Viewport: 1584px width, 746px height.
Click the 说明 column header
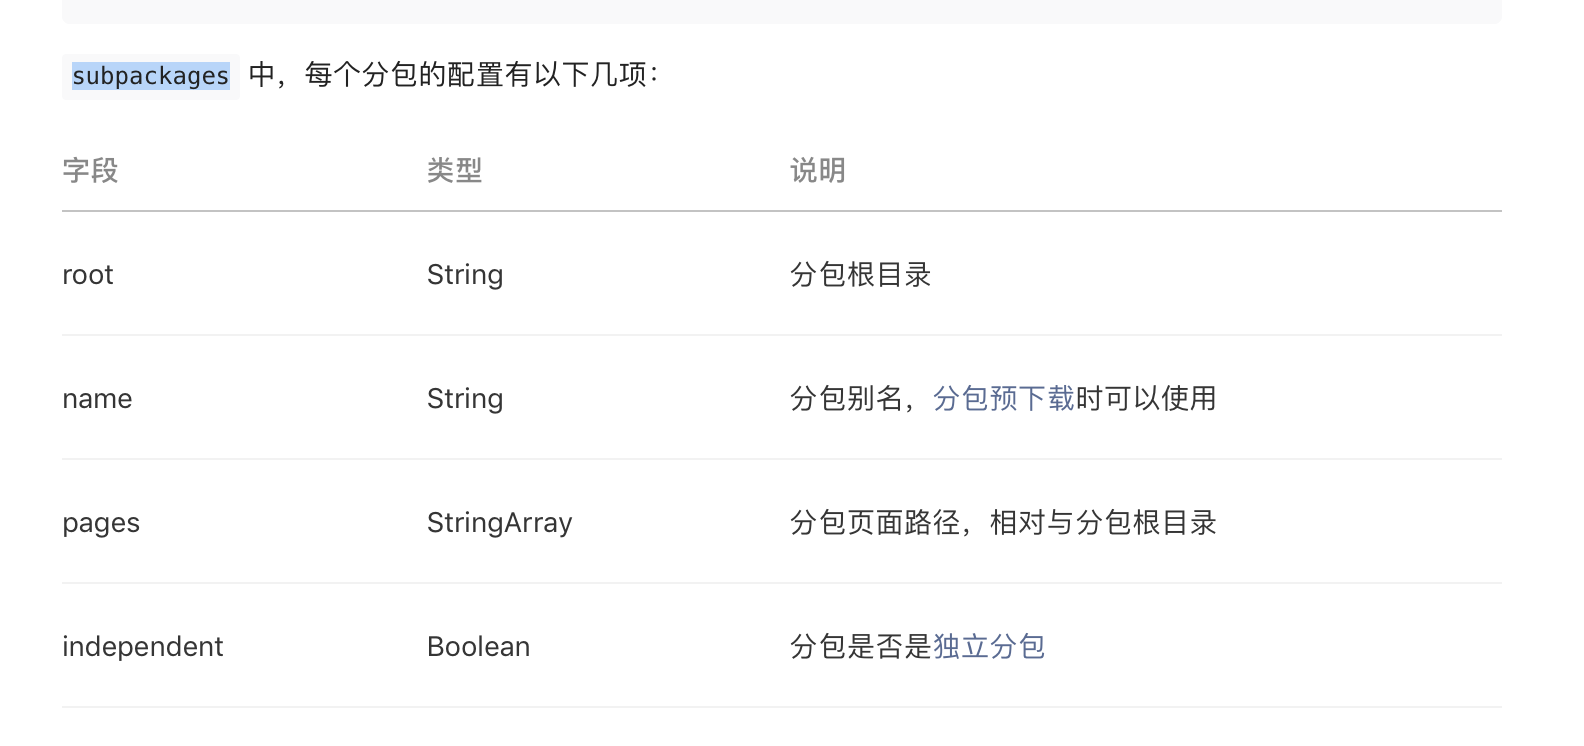coord(818,171)
